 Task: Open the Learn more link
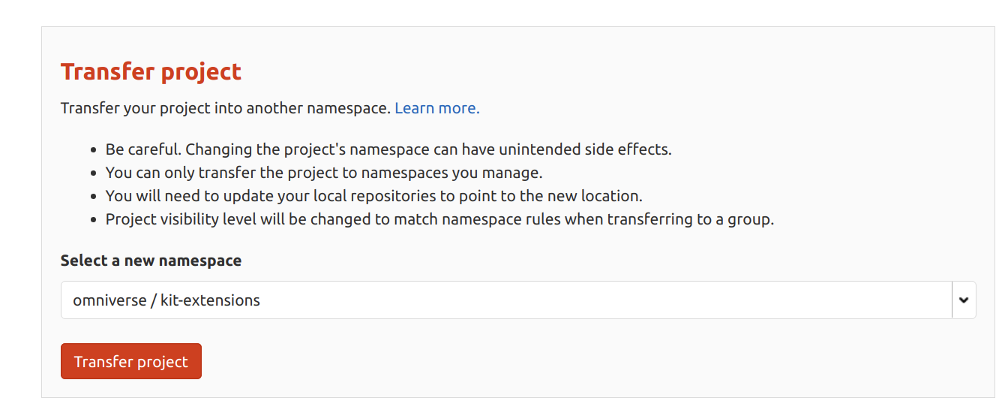(x=437, y=108)
